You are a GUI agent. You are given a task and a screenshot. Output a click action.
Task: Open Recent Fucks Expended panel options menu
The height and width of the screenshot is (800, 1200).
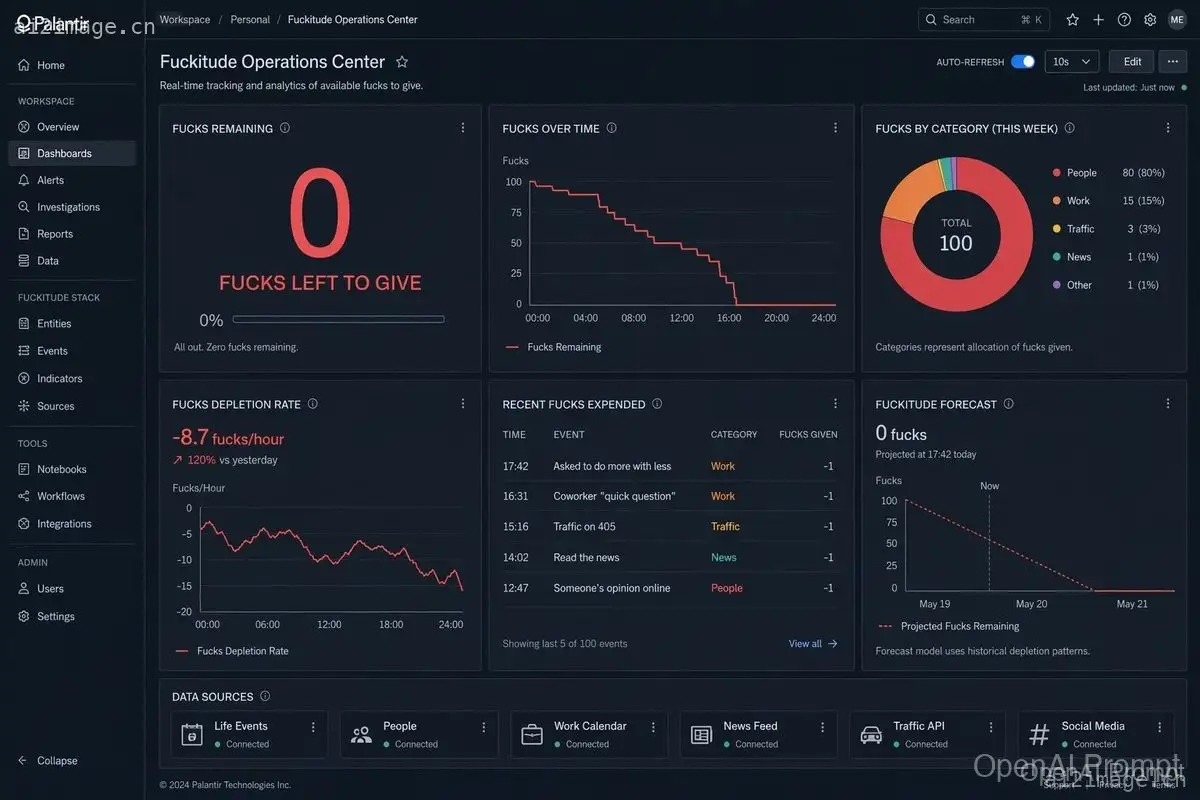tap(835, 404)
